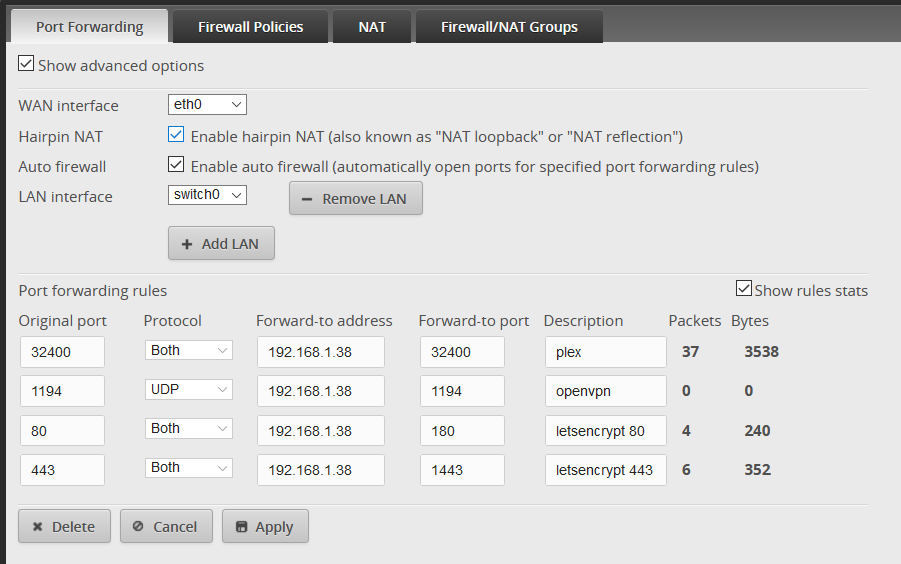This screenshot has width=901, height=564.
Task: Focus Forward-to port field showing 32400
Action: (462, 352)
